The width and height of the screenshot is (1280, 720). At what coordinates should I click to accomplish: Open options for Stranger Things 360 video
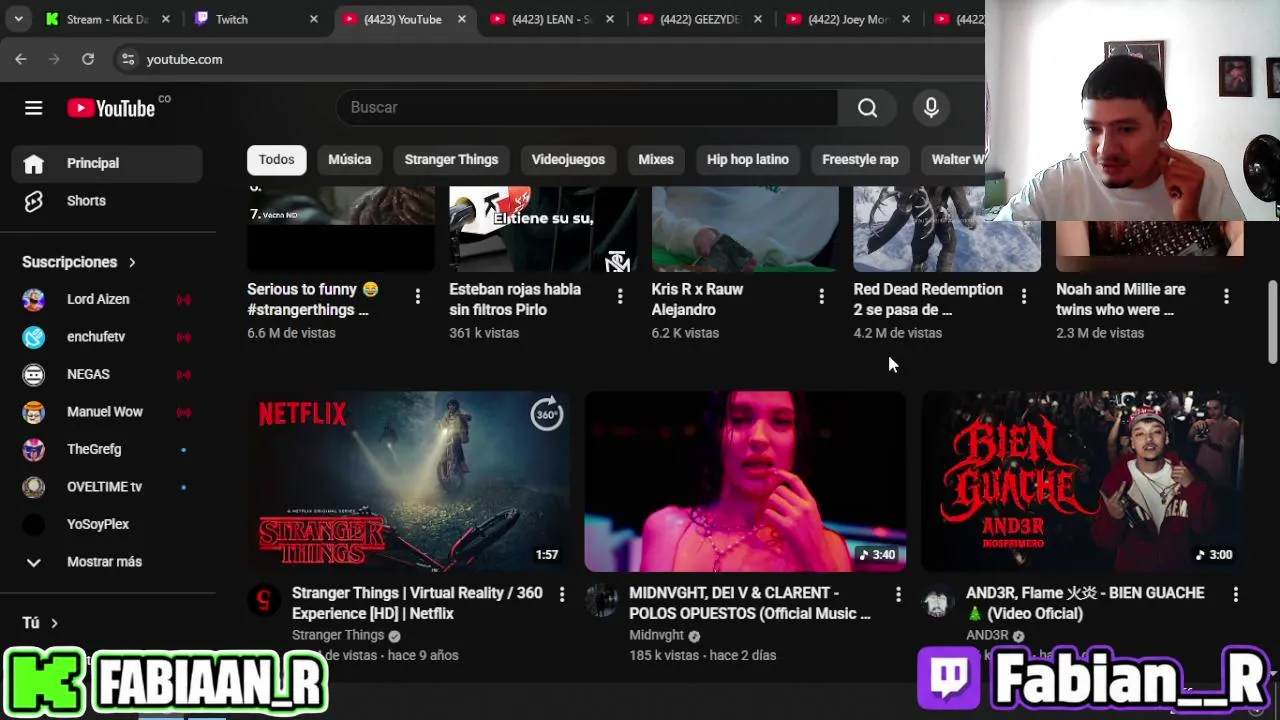click(561, 595)
